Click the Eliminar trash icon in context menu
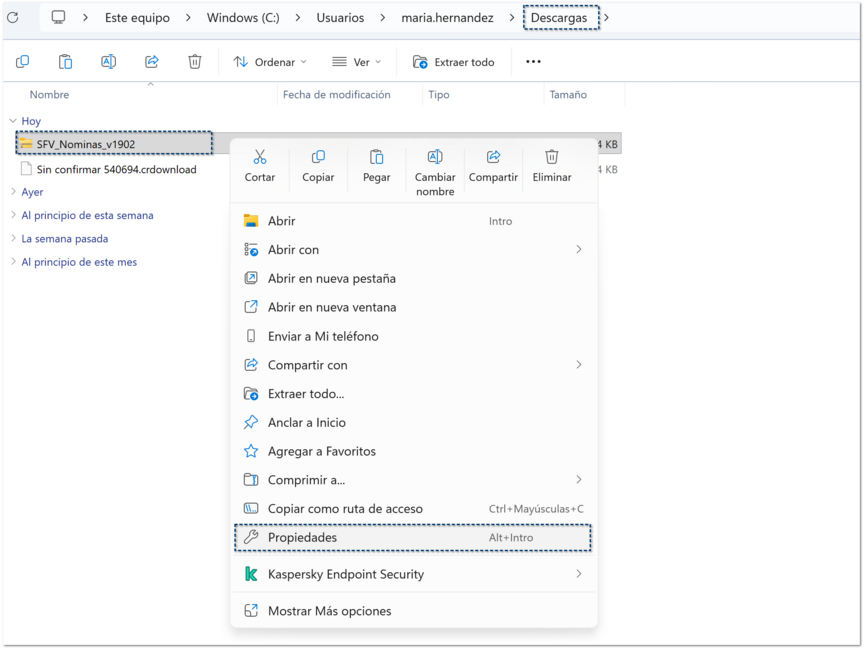The height and width of the screenshot is (649, 864). 552,158
